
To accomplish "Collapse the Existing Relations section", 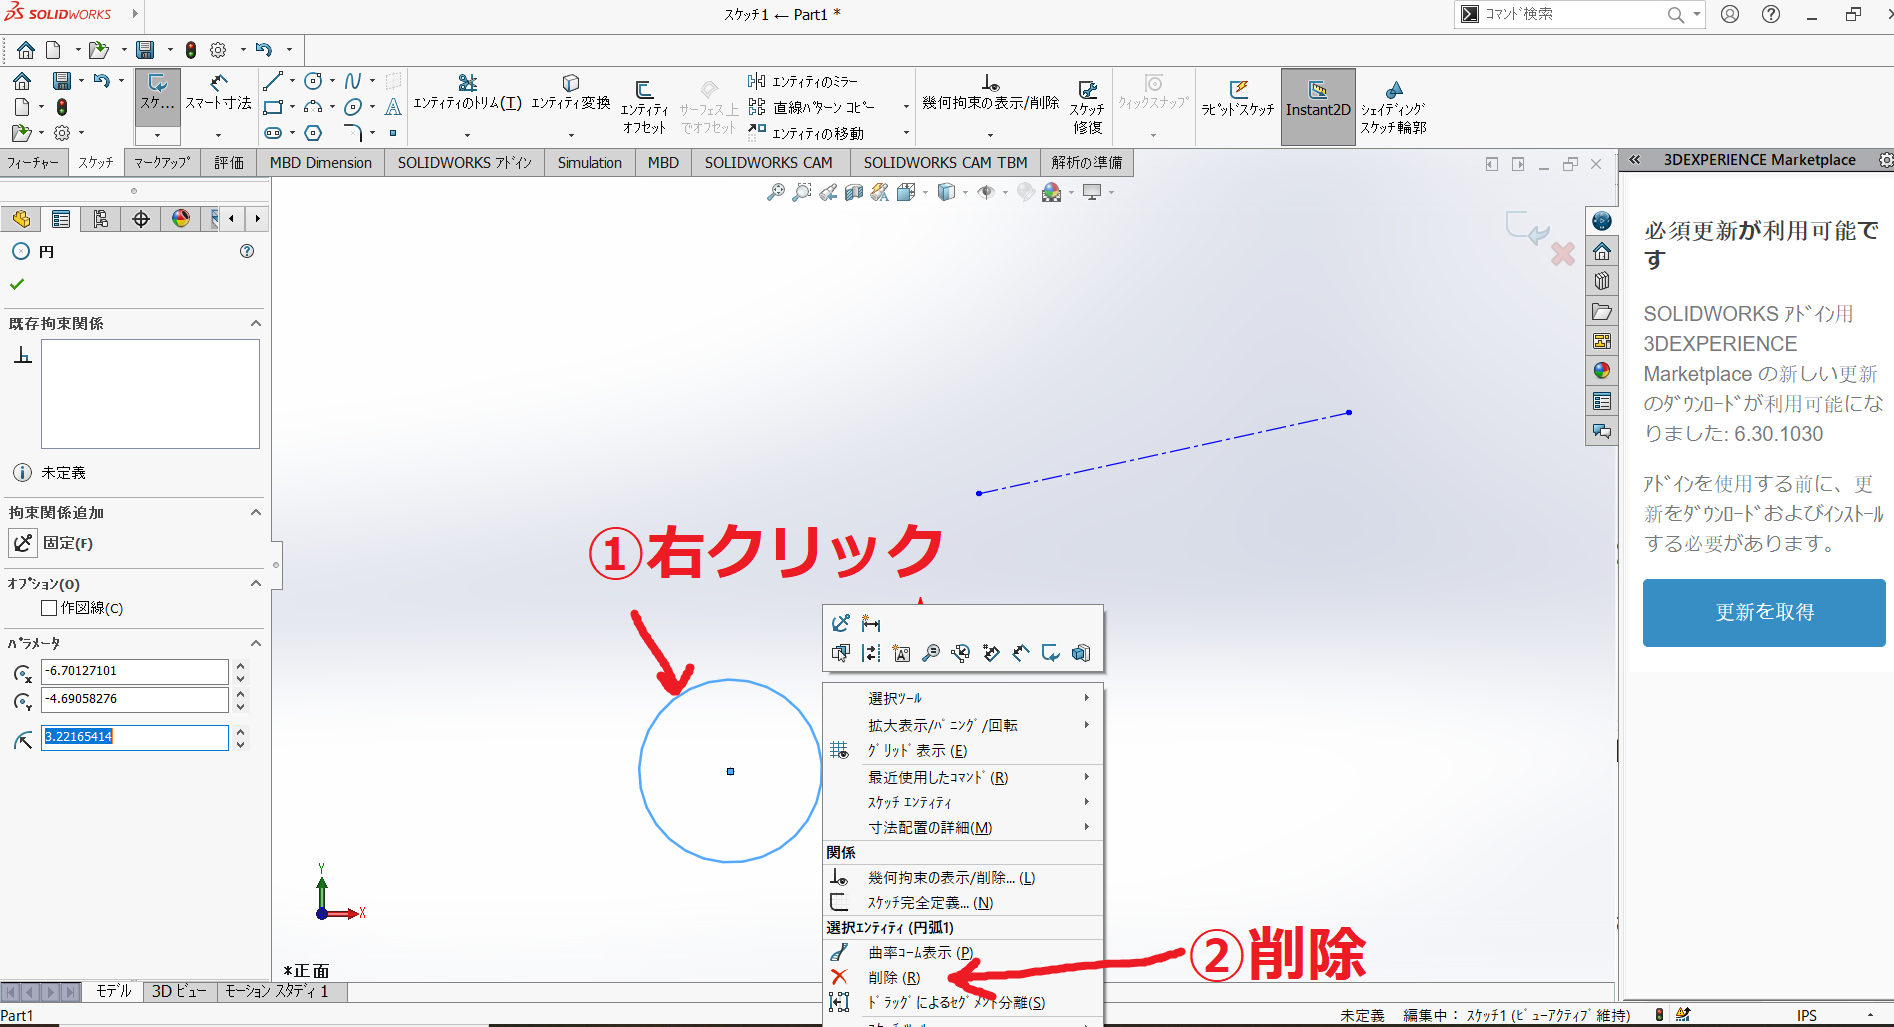I will pos(256,323).
